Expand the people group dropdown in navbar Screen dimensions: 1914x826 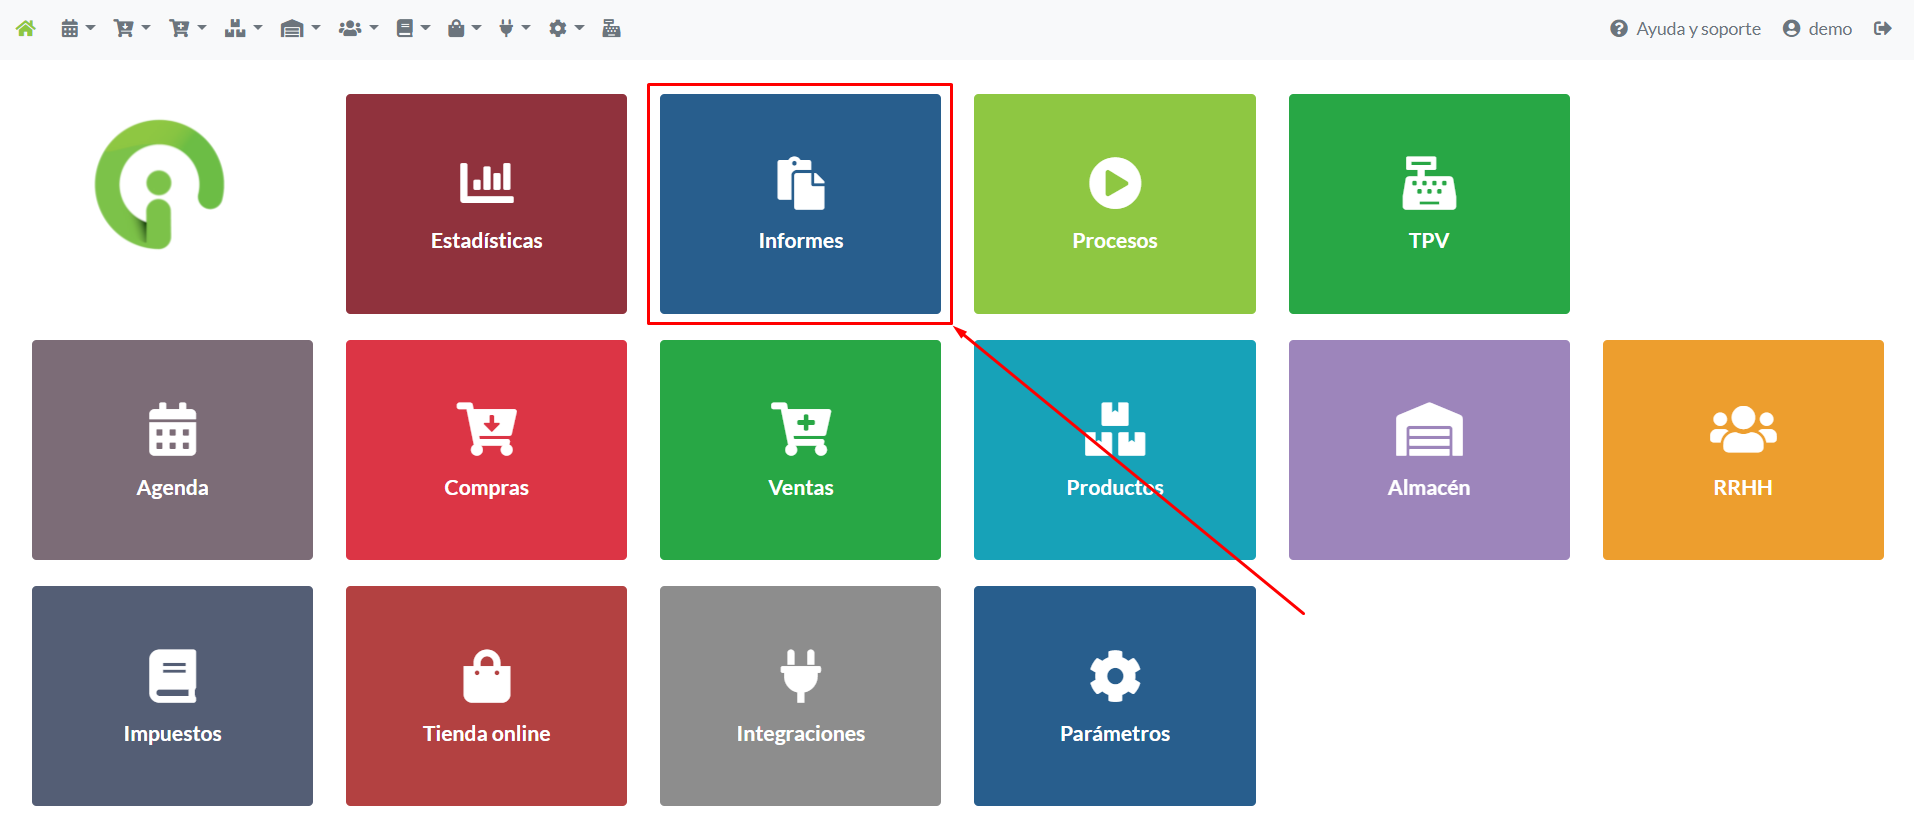click(357, 29)
